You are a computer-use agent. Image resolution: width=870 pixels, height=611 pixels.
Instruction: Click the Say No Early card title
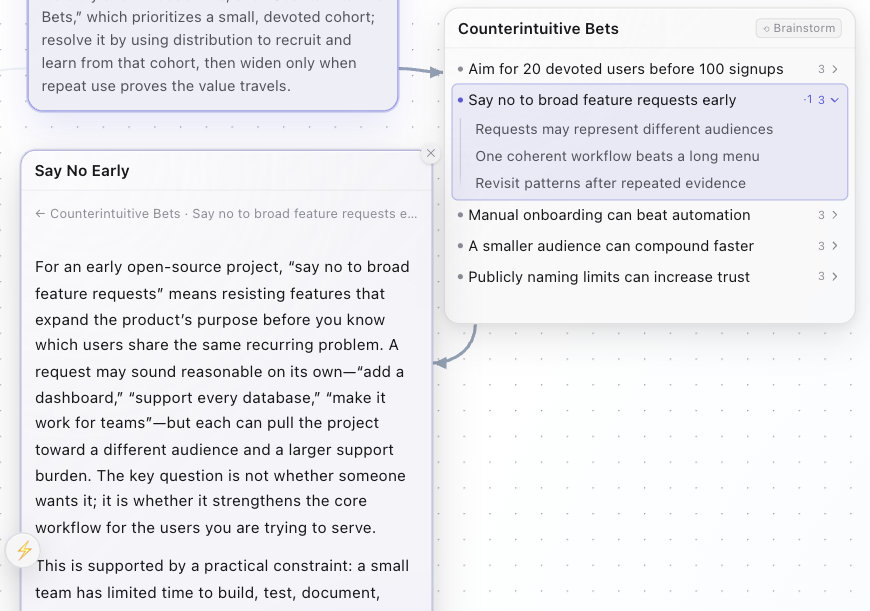[82, 171]
